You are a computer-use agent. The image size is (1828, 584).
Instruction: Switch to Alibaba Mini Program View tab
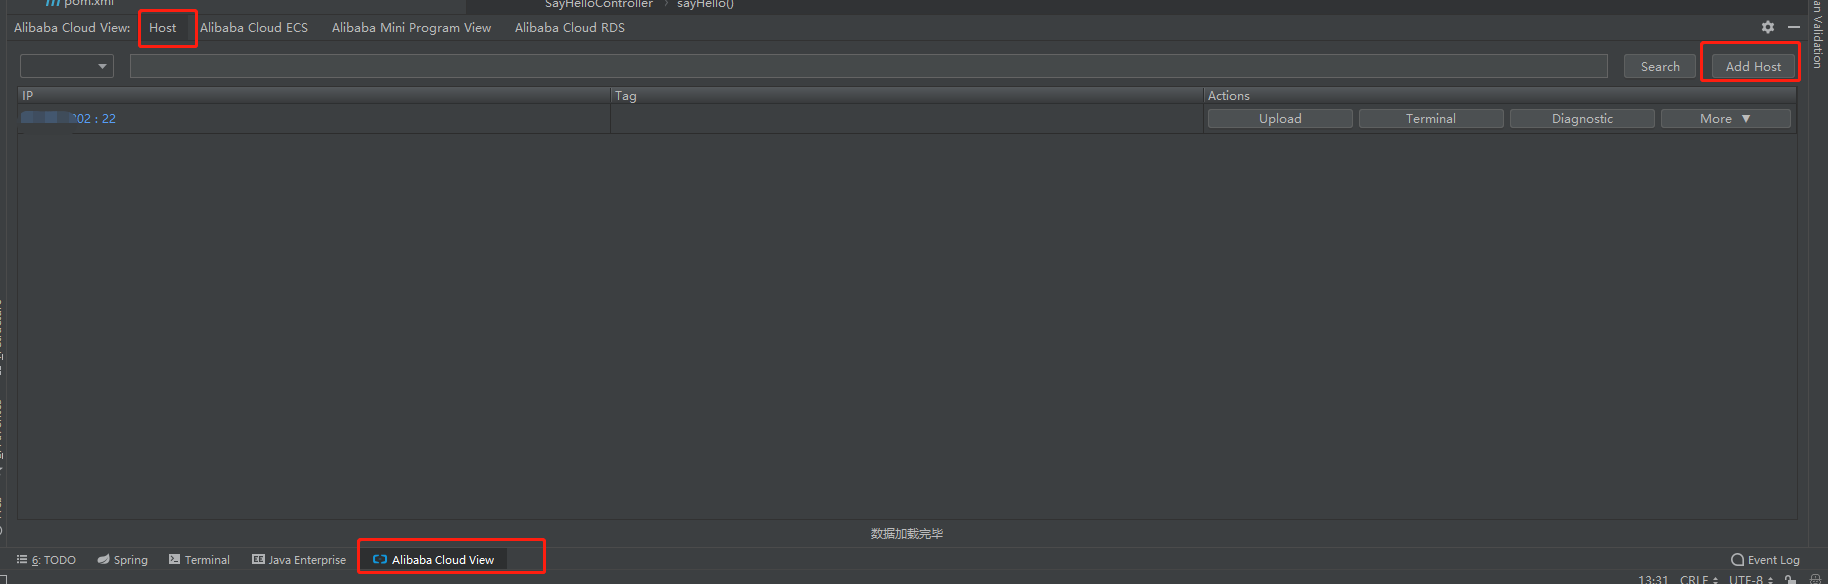pyautogui.click(x=411, y=27)
